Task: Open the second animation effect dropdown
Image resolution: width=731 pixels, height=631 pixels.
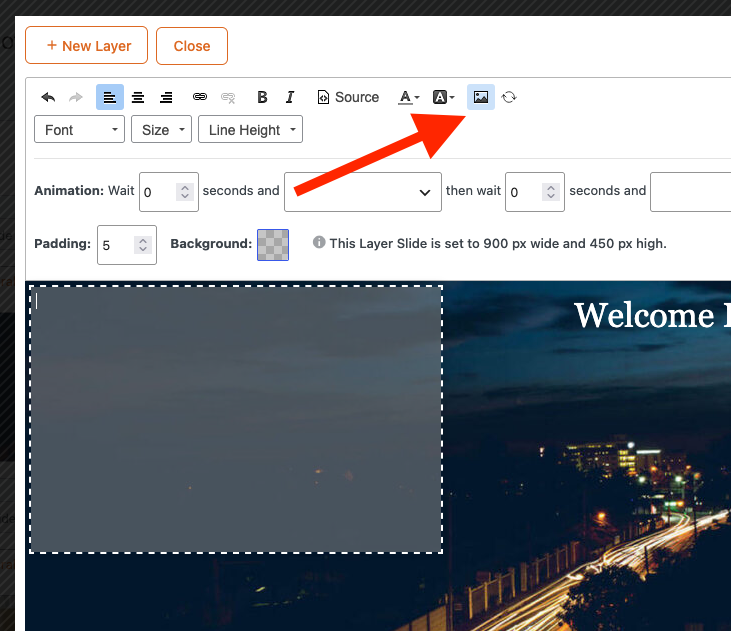Action: pos(690,192)
